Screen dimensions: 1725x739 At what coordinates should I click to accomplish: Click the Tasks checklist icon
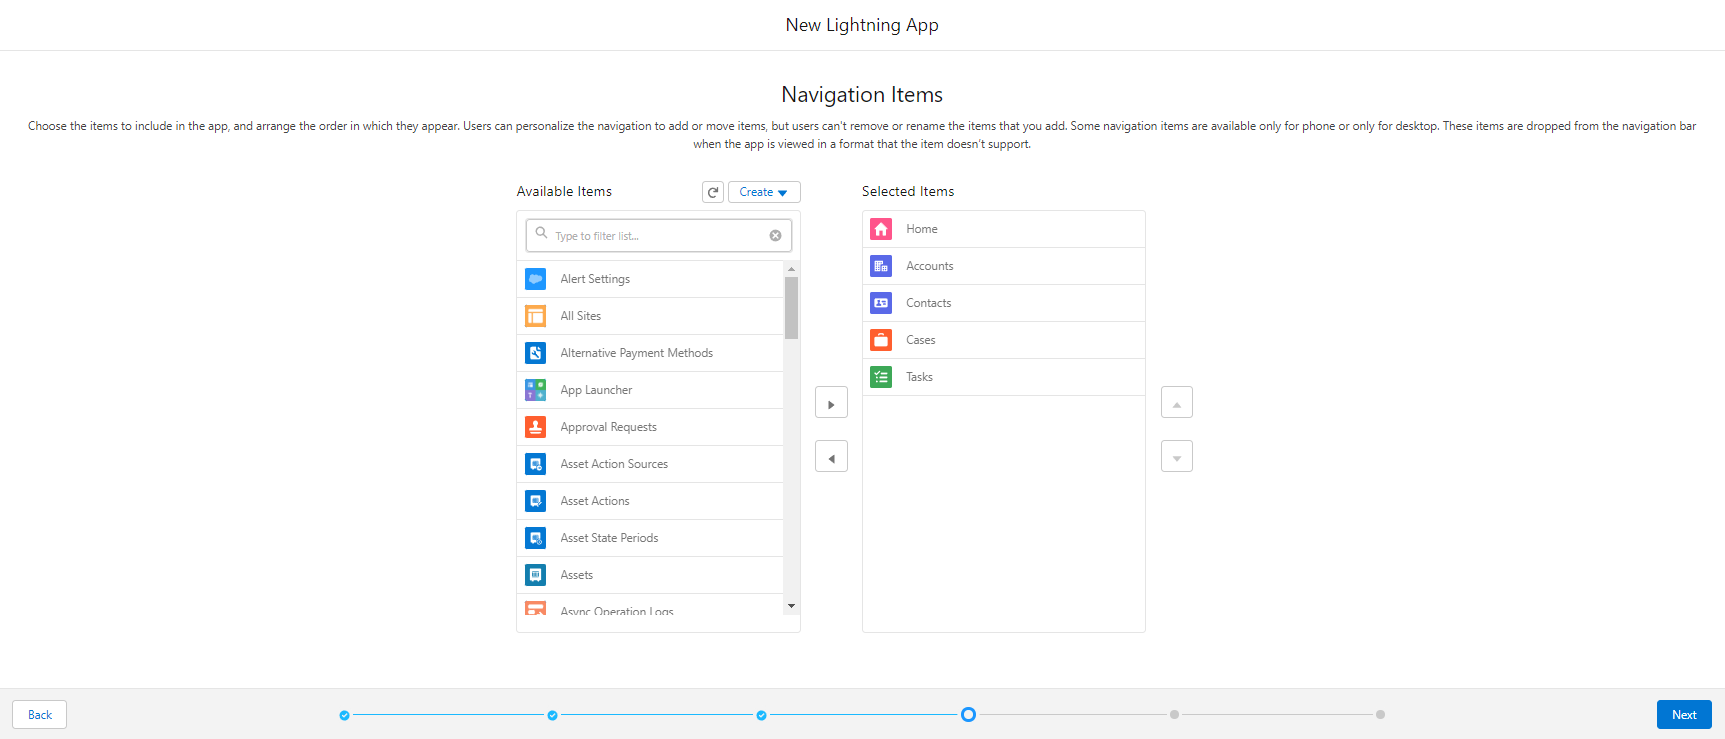(881, 377)
